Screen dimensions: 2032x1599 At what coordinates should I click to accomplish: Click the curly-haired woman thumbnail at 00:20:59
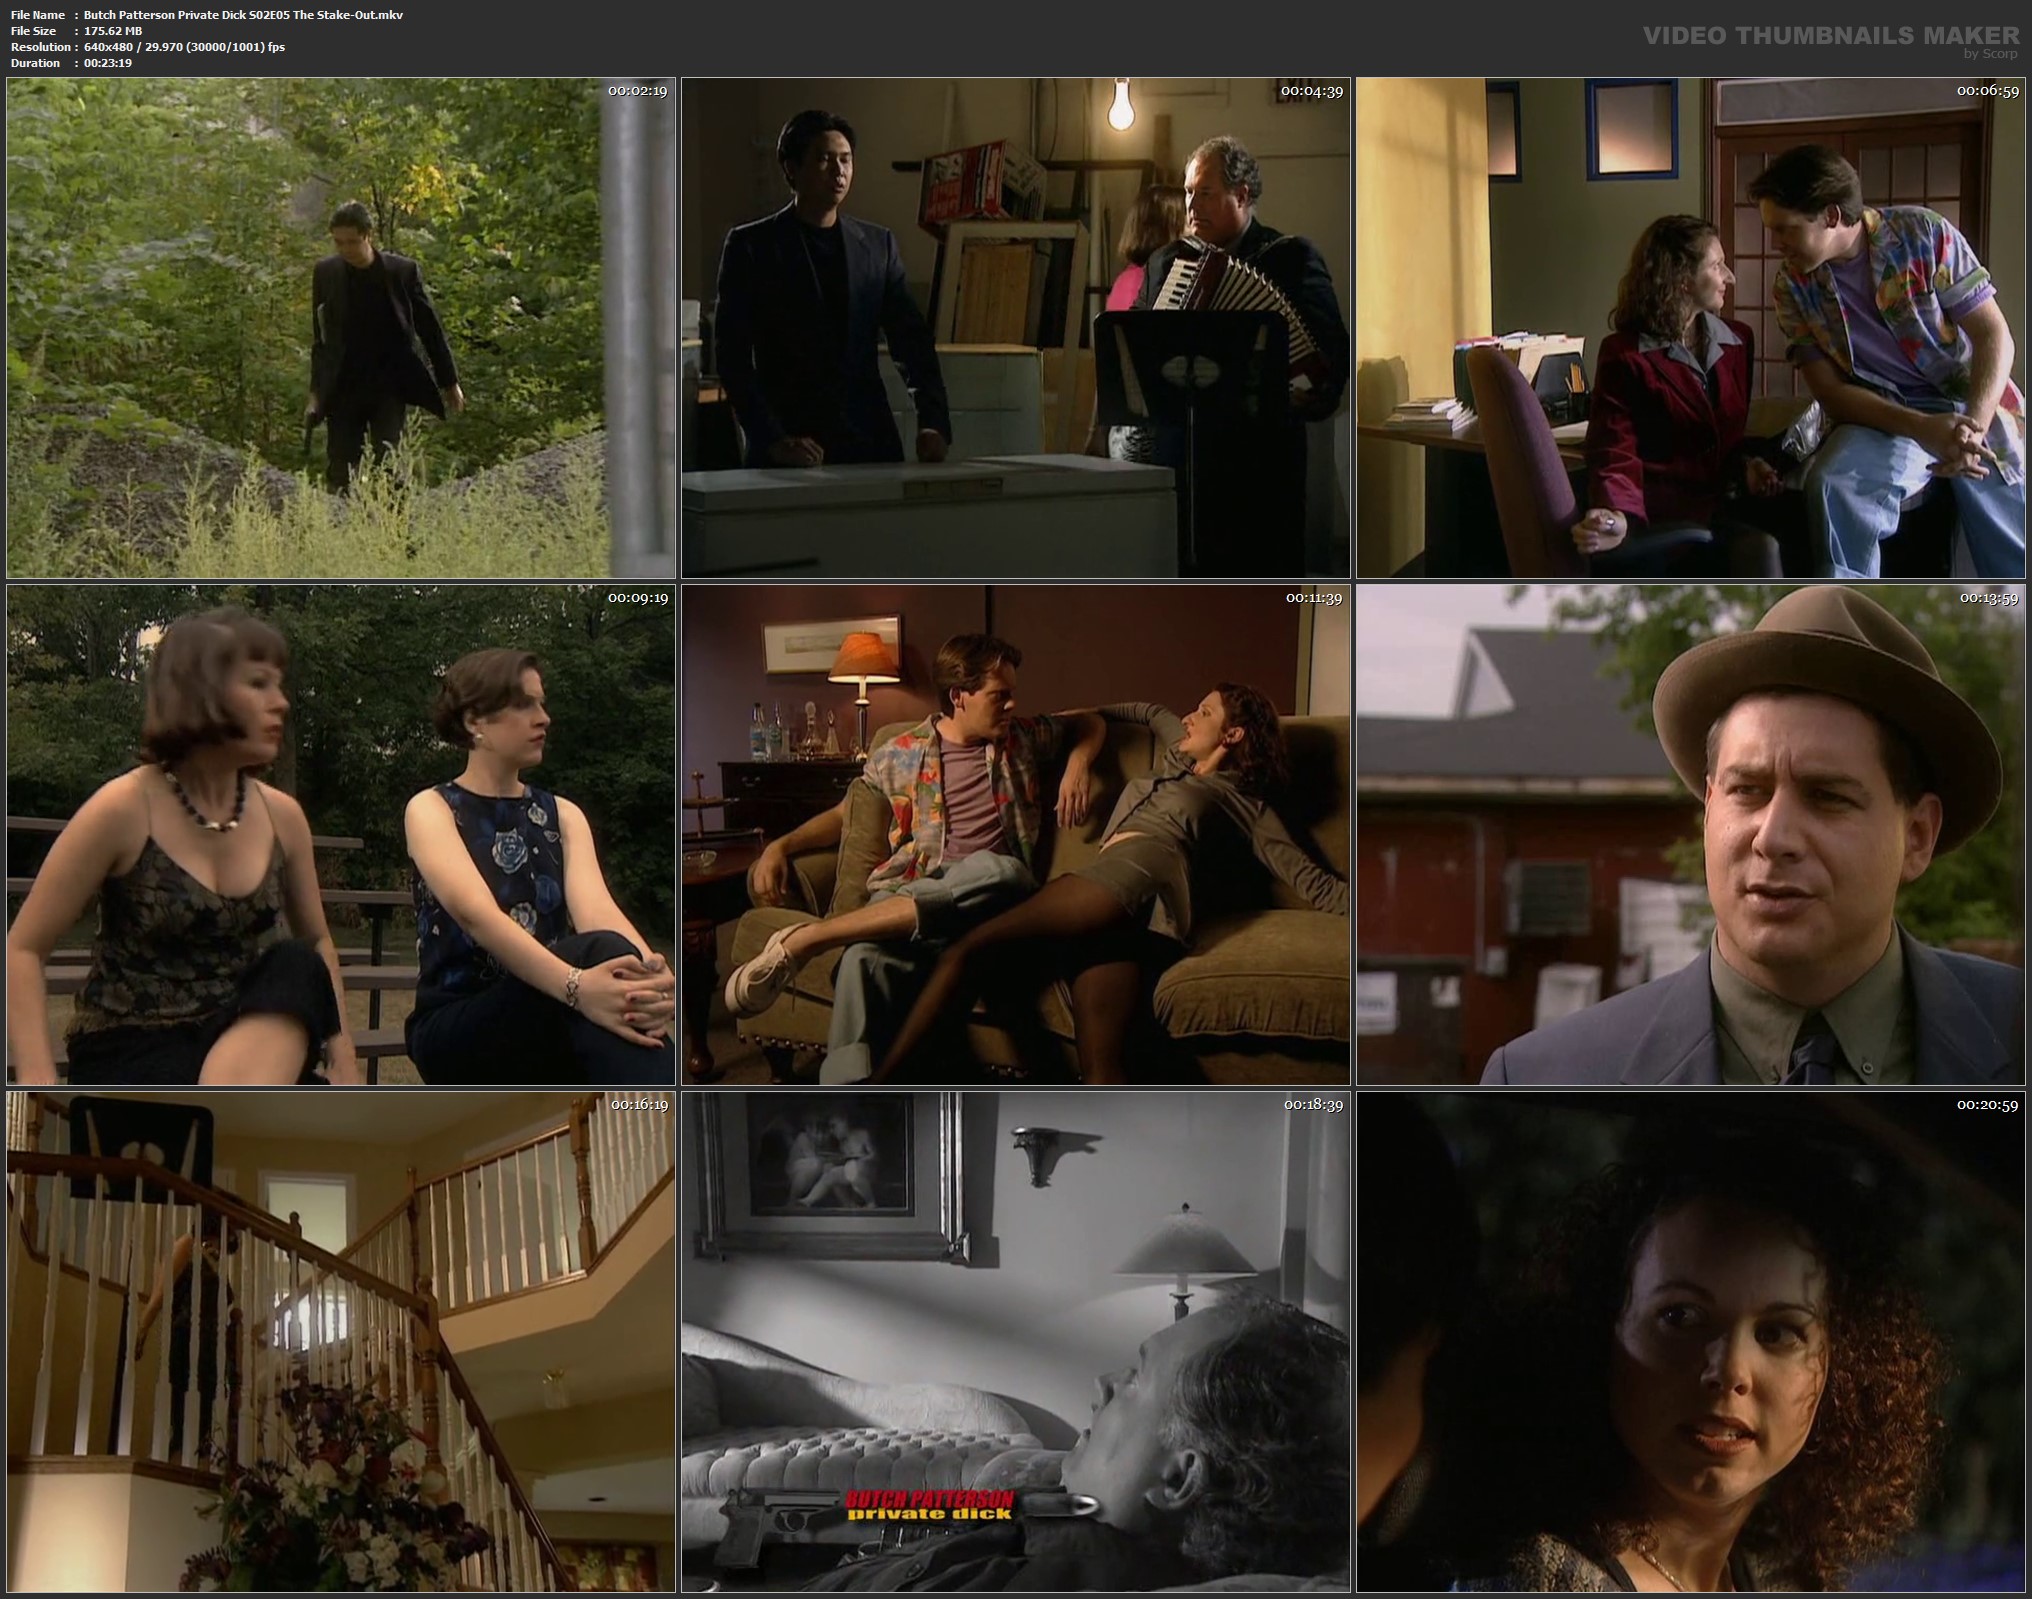point(1690,1342)
